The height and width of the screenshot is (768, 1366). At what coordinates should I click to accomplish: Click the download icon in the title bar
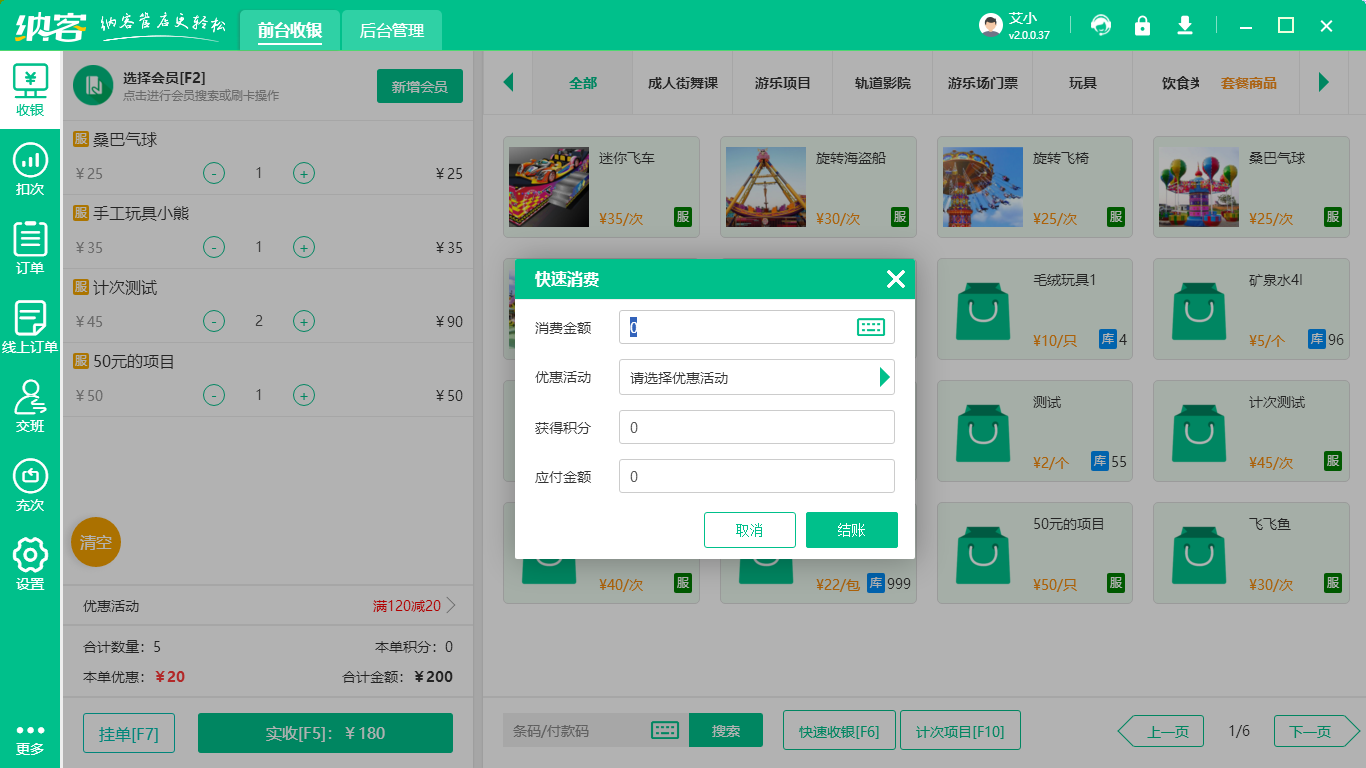pos(1184,25)
